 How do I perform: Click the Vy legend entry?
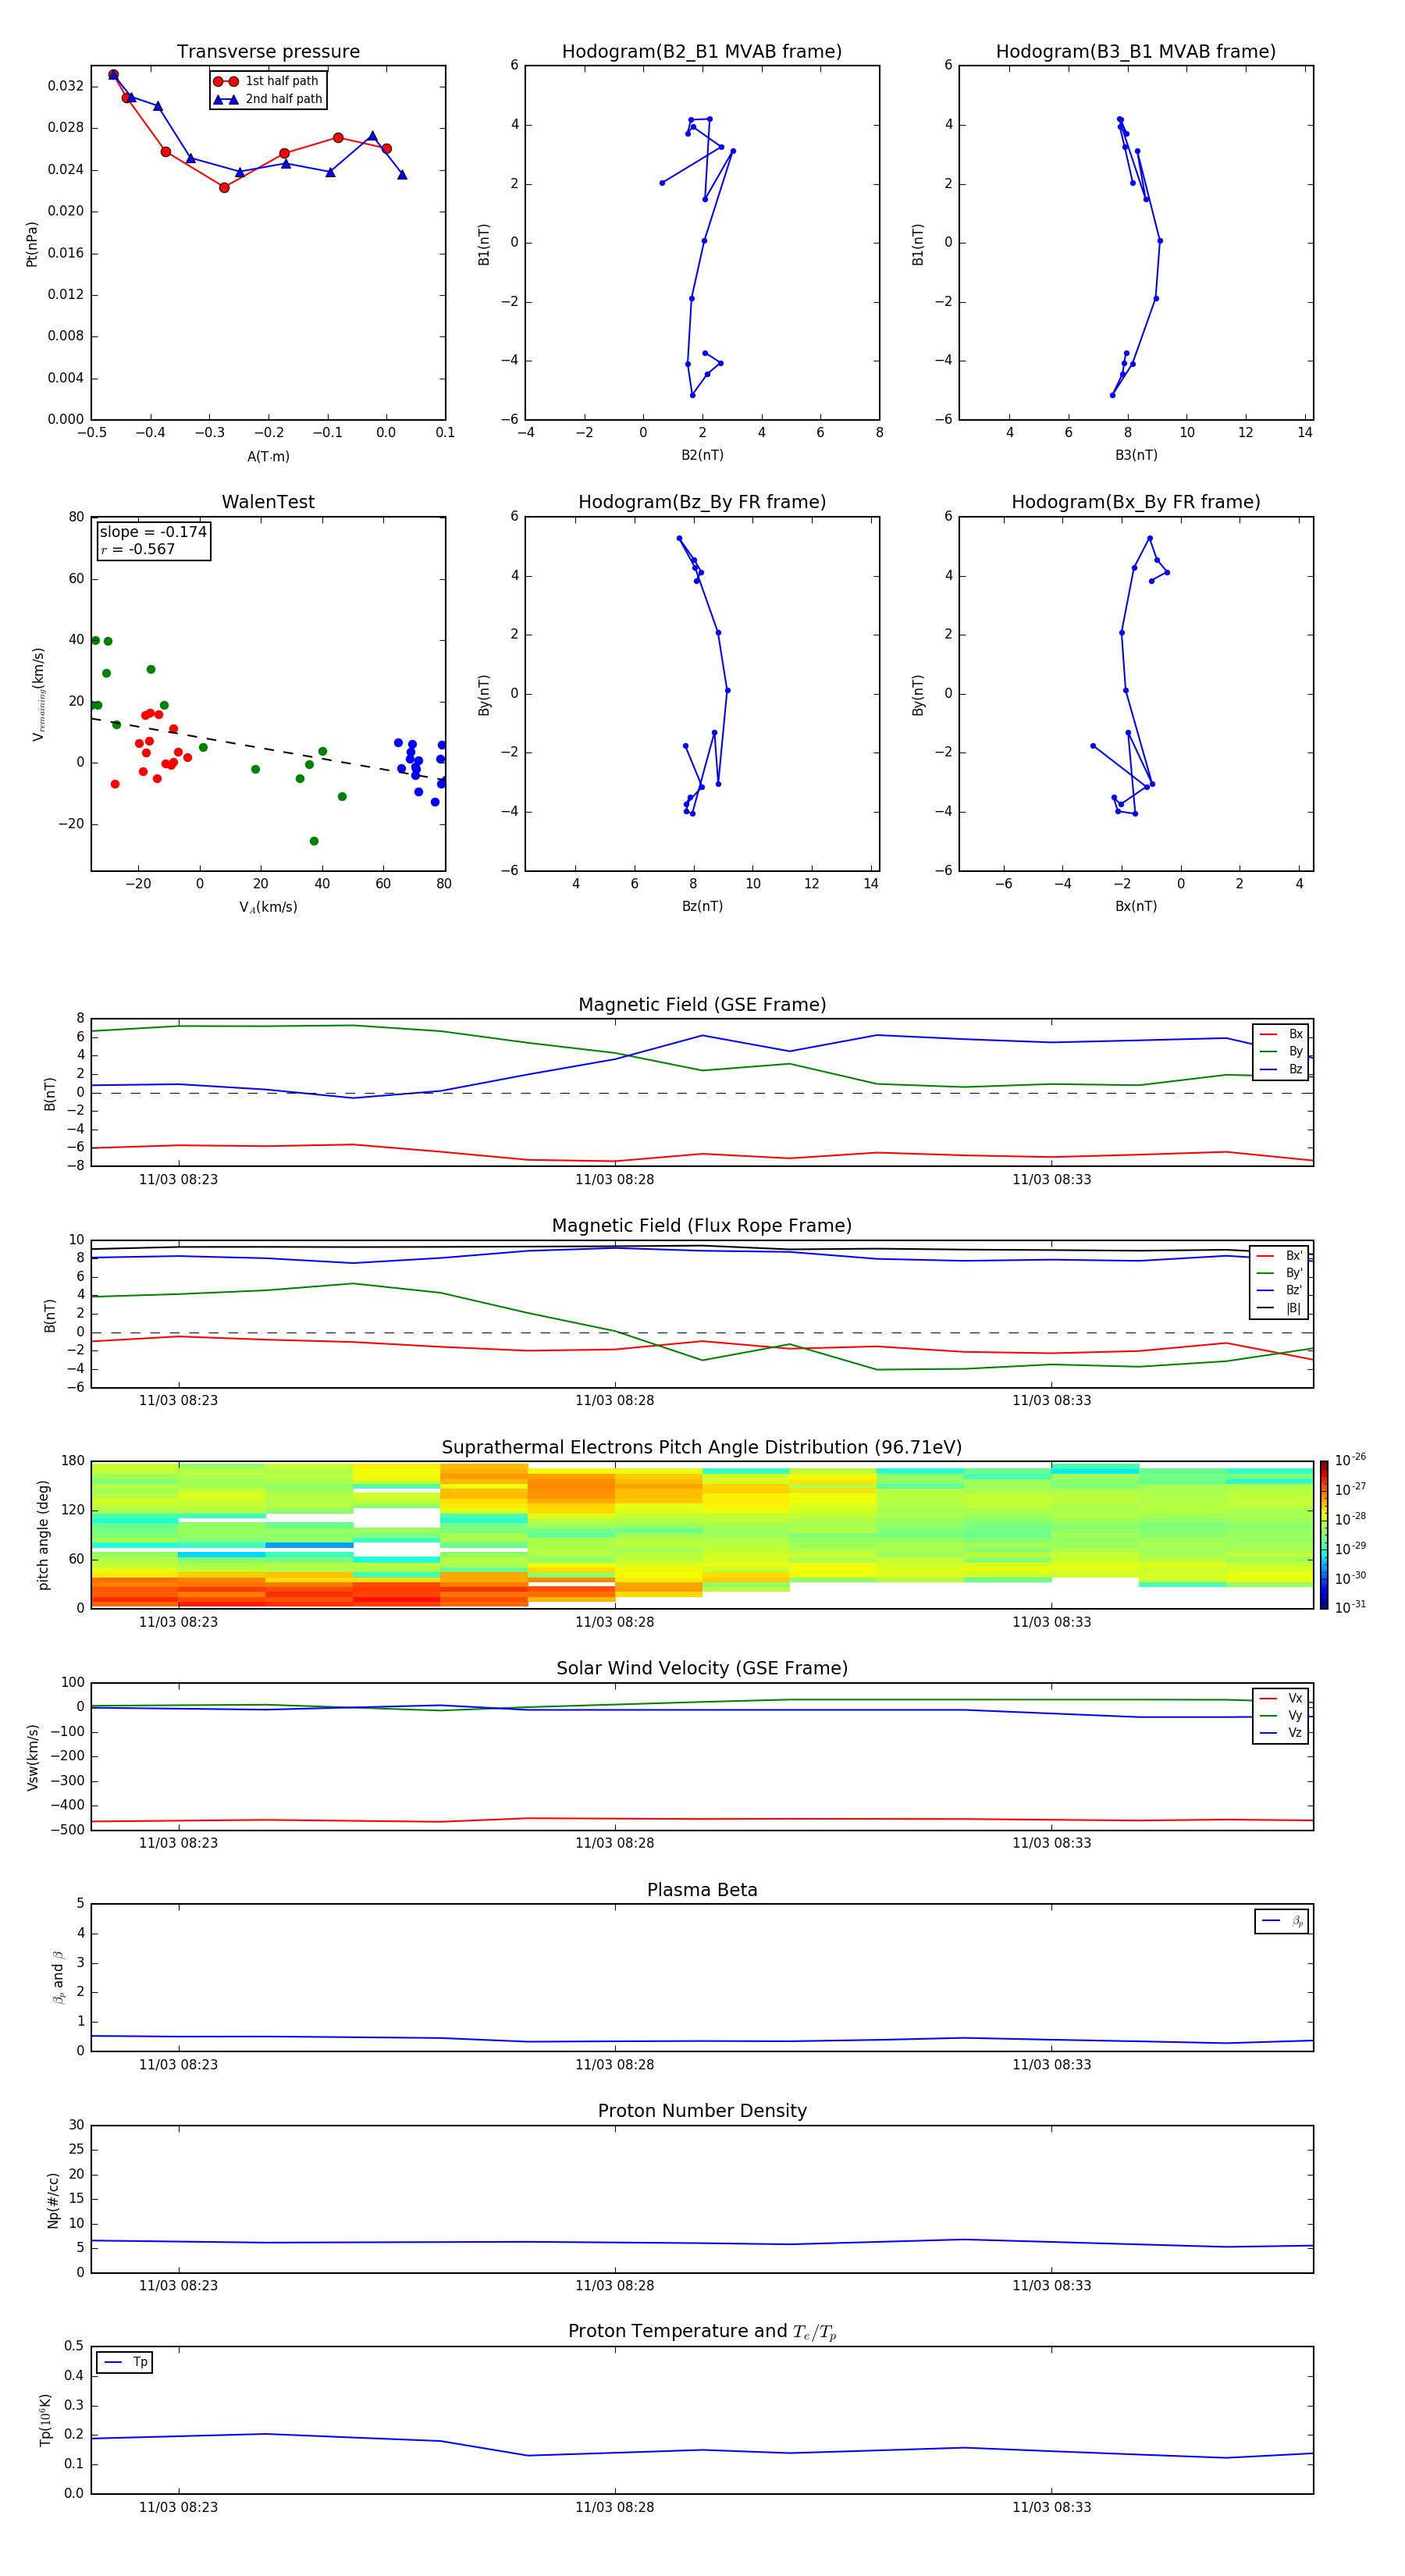(1281, 1716)
